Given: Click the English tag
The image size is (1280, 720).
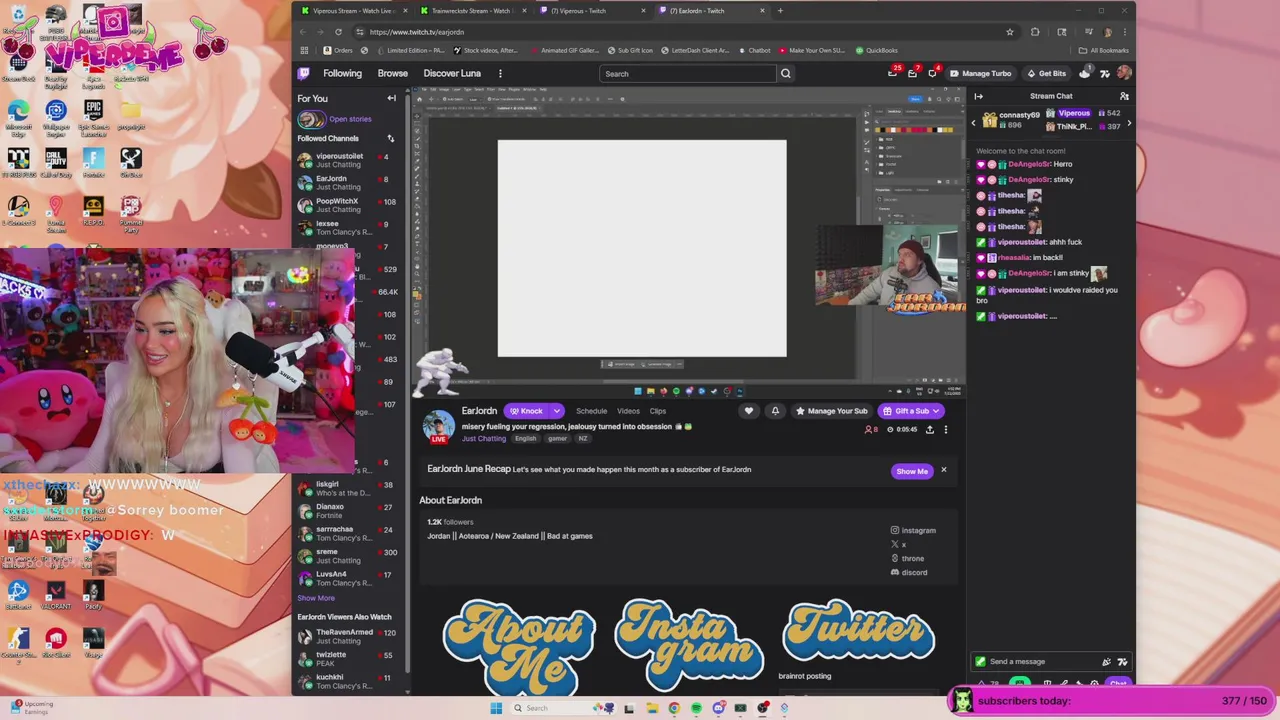Looking at the screenshot, I should [525, 438].
